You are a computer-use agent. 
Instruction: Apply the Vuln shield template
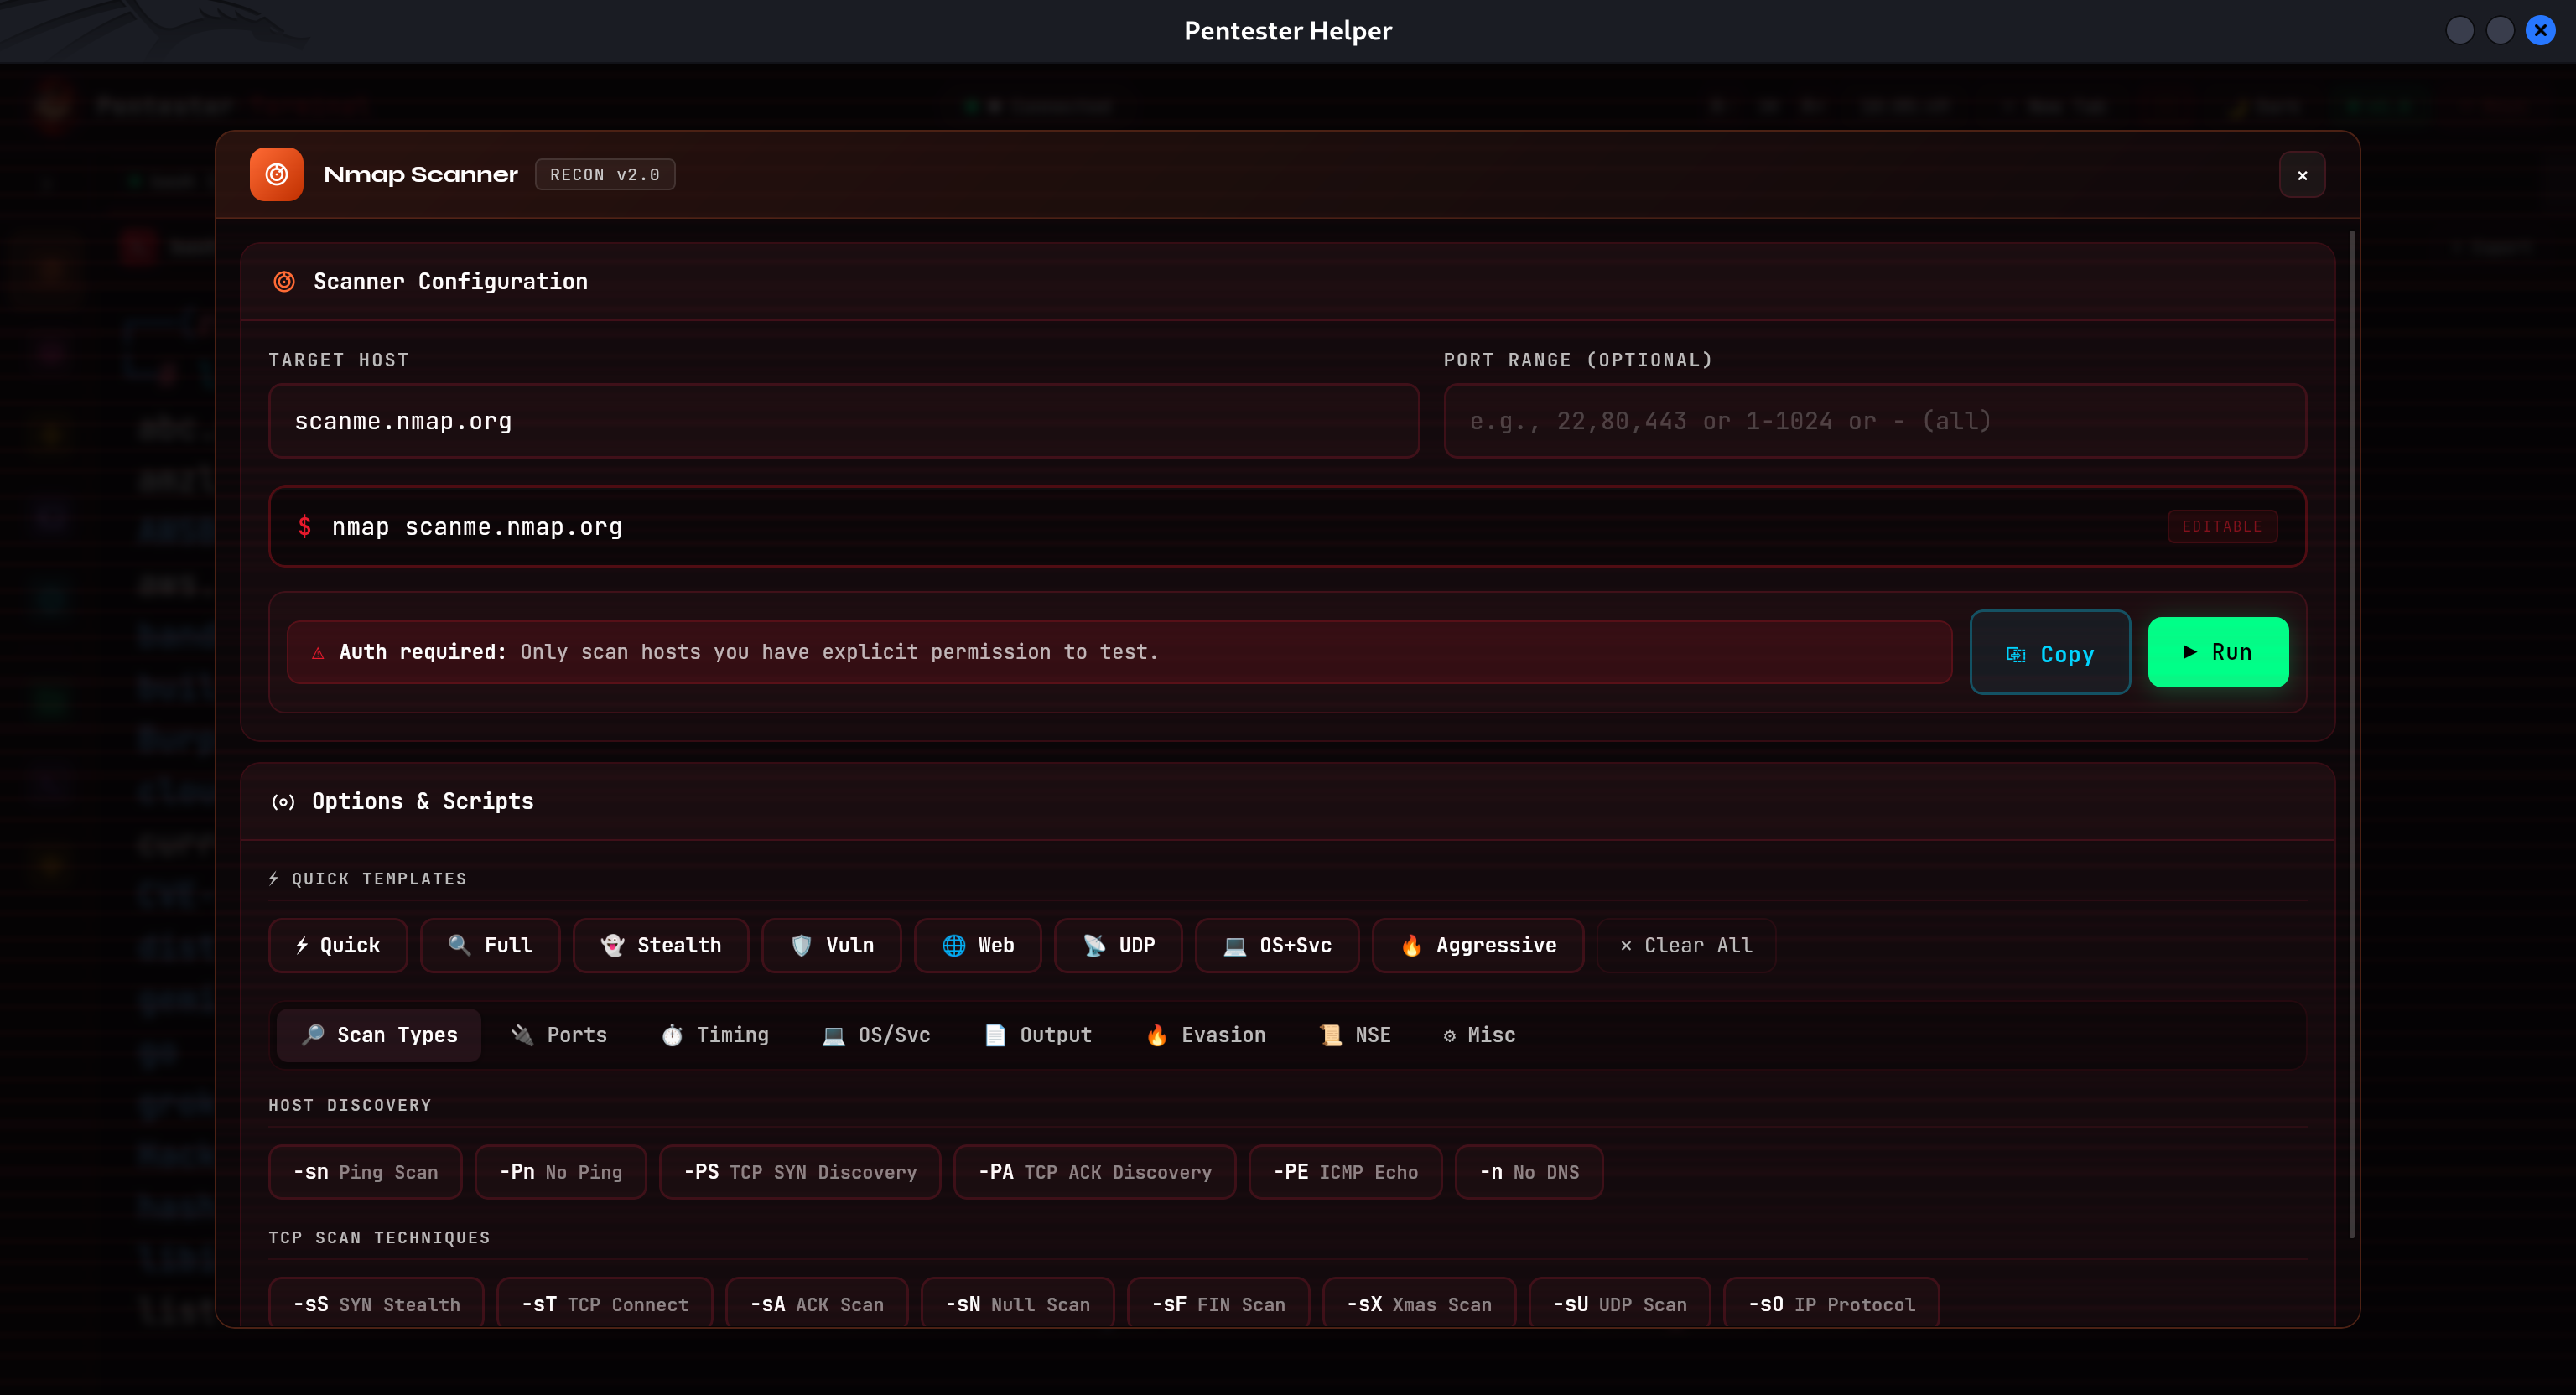click(x=831, y=945)
